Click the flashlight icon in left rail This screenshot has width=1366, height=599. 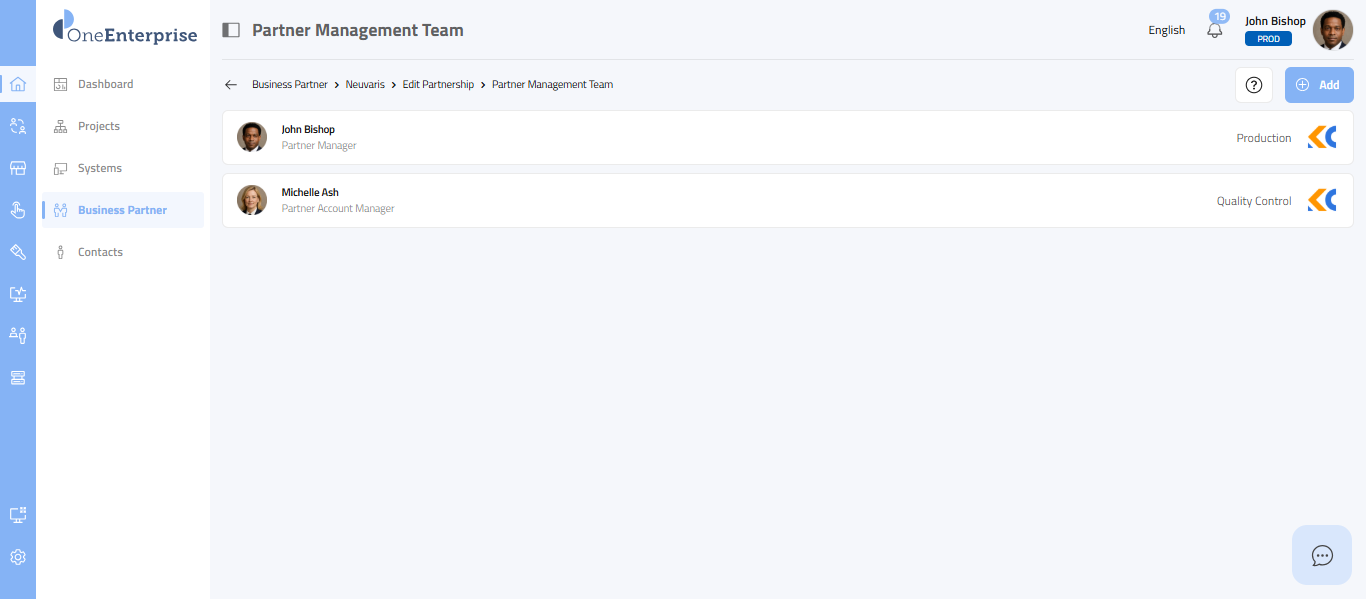click(17, 252)
